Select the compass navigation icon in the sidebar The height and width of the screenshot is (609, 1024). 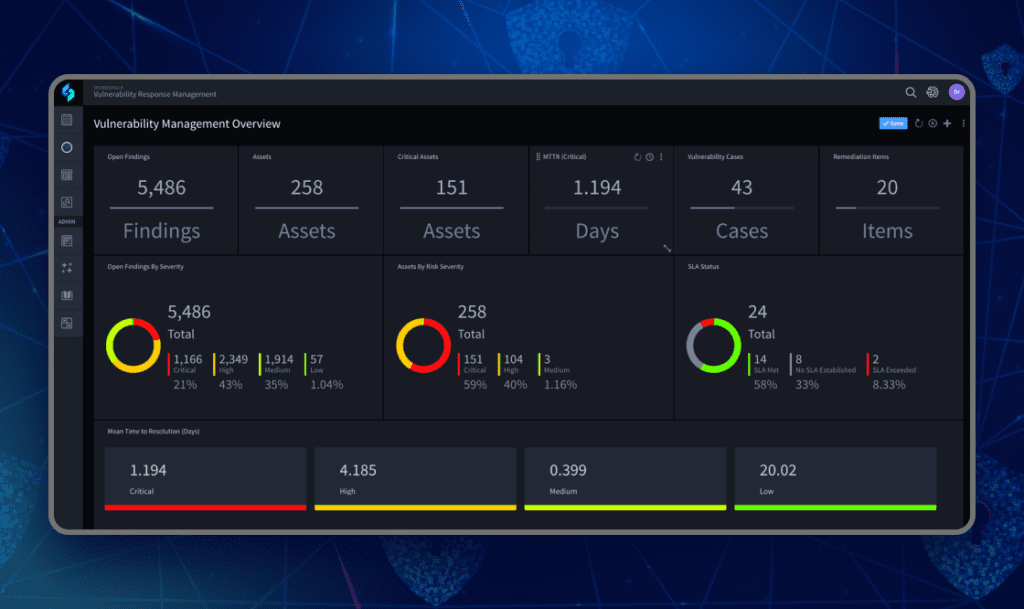(67, 146)
